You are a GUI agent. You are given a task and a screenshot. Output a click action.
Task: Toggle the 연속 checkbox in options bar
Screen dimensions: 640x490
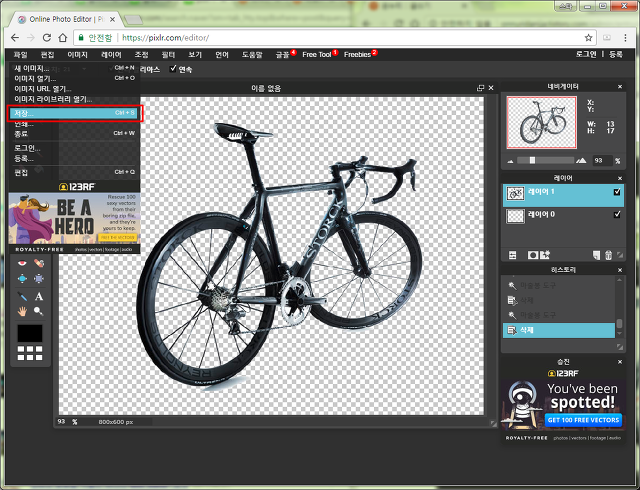tap(173, 69)
